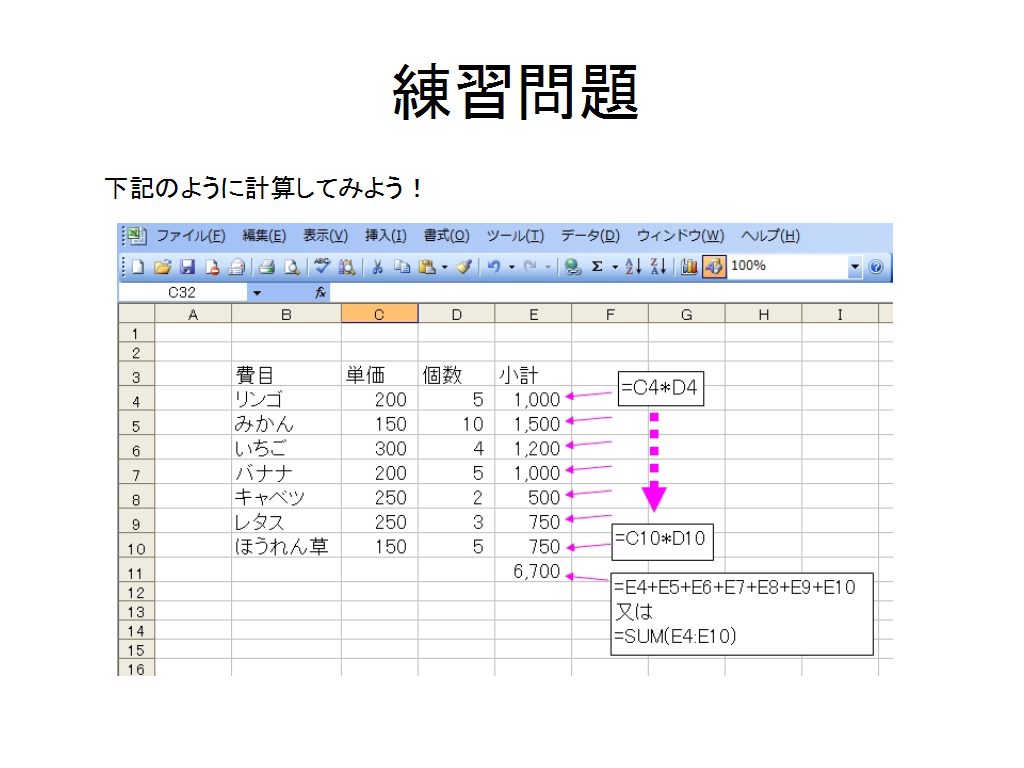This screenshot has height=768, width=1024.
Task: Click the Print icon in toolbar
Action: click(267, 267)
